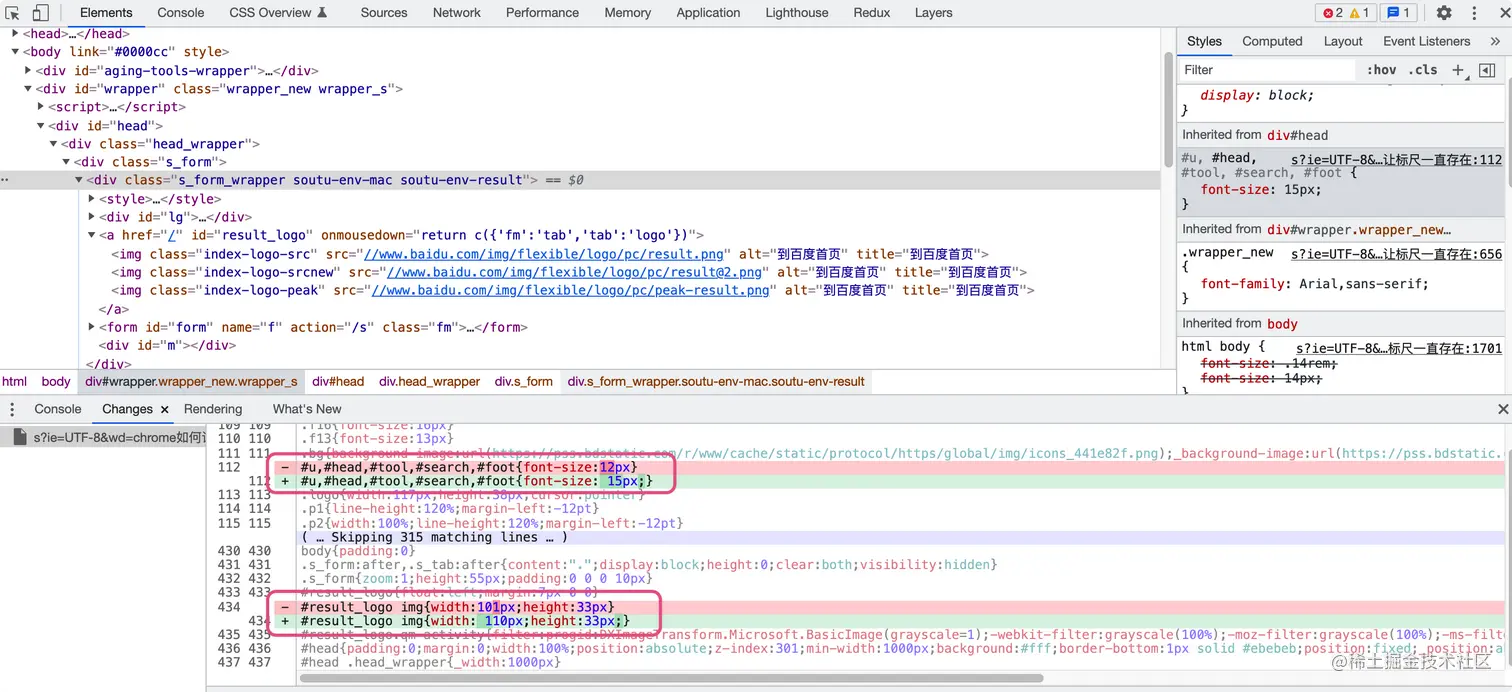Viewport: 1512px width, 692px height.
Task: Open the DevTools three-dot customize menu
Action: tap(1474, 13)
